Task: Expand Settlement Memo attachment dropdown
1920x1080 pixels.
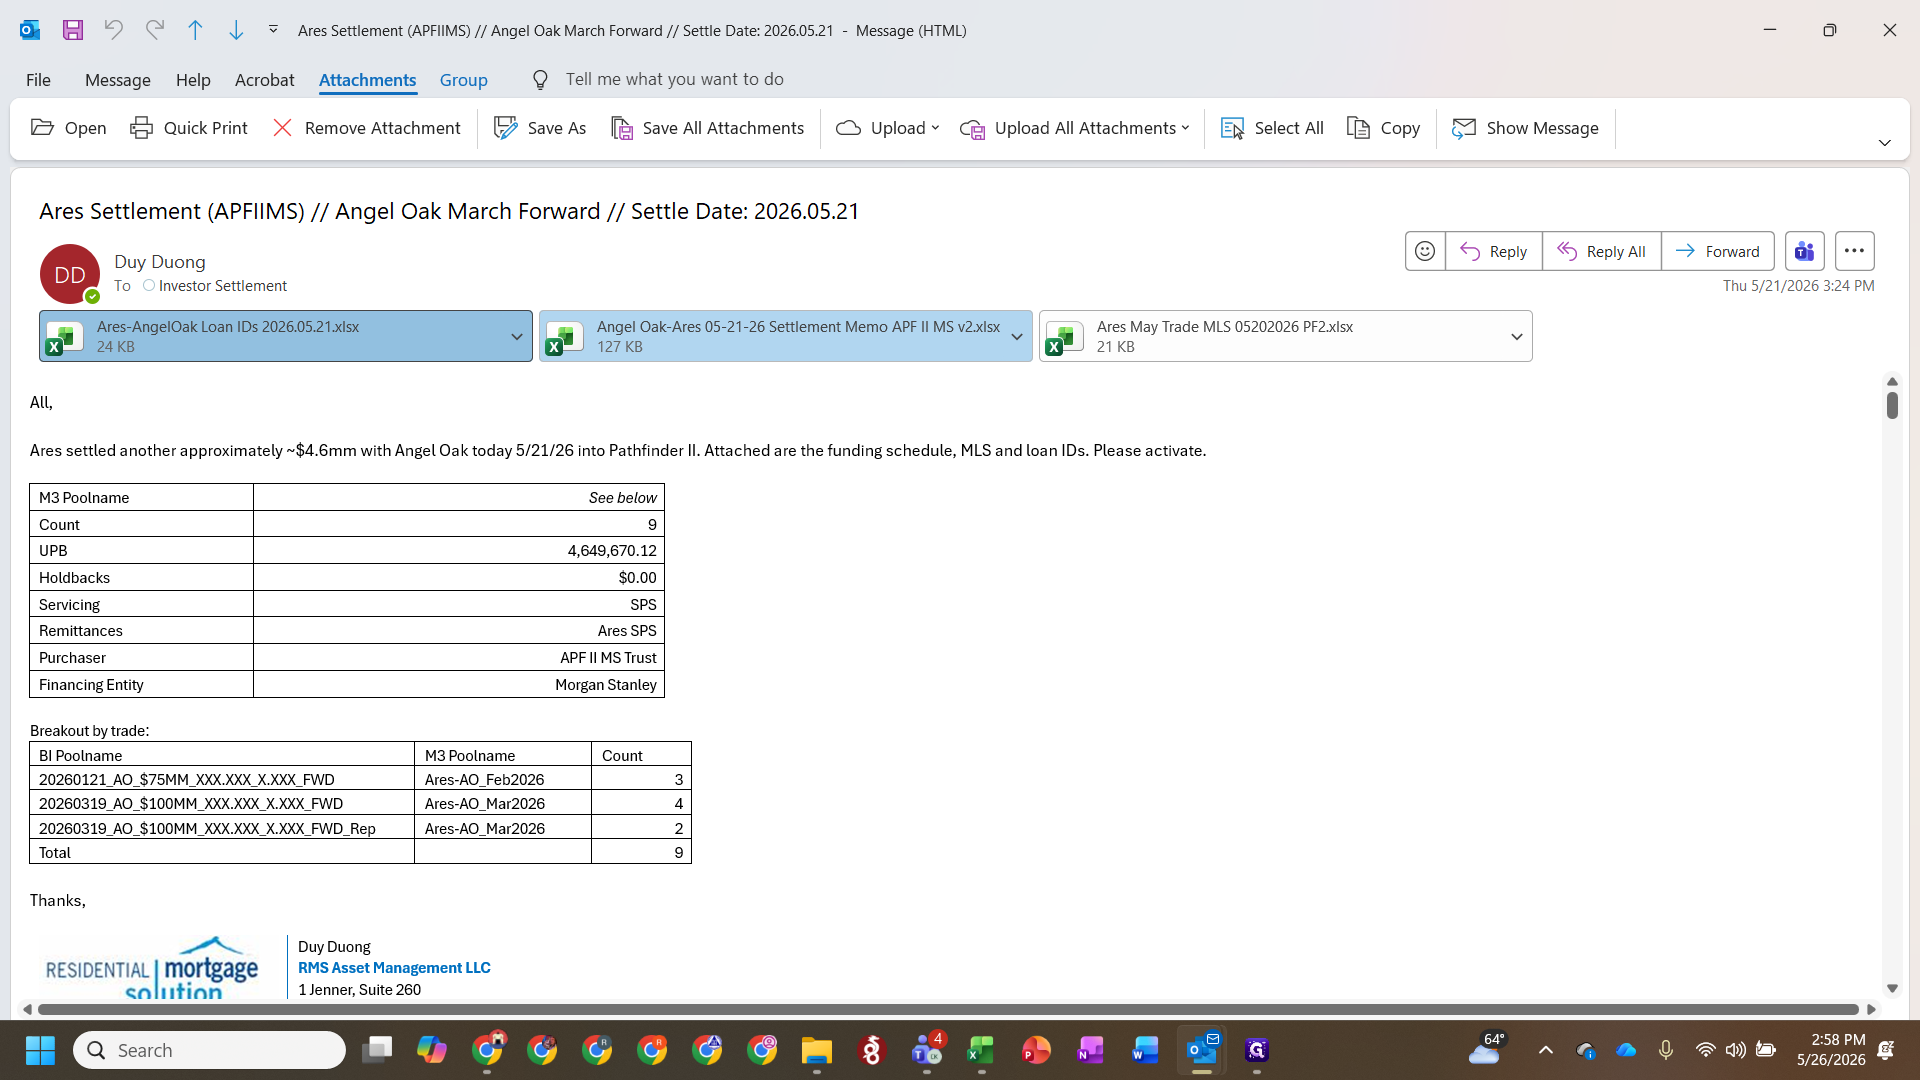Action: click(1017, 336)
